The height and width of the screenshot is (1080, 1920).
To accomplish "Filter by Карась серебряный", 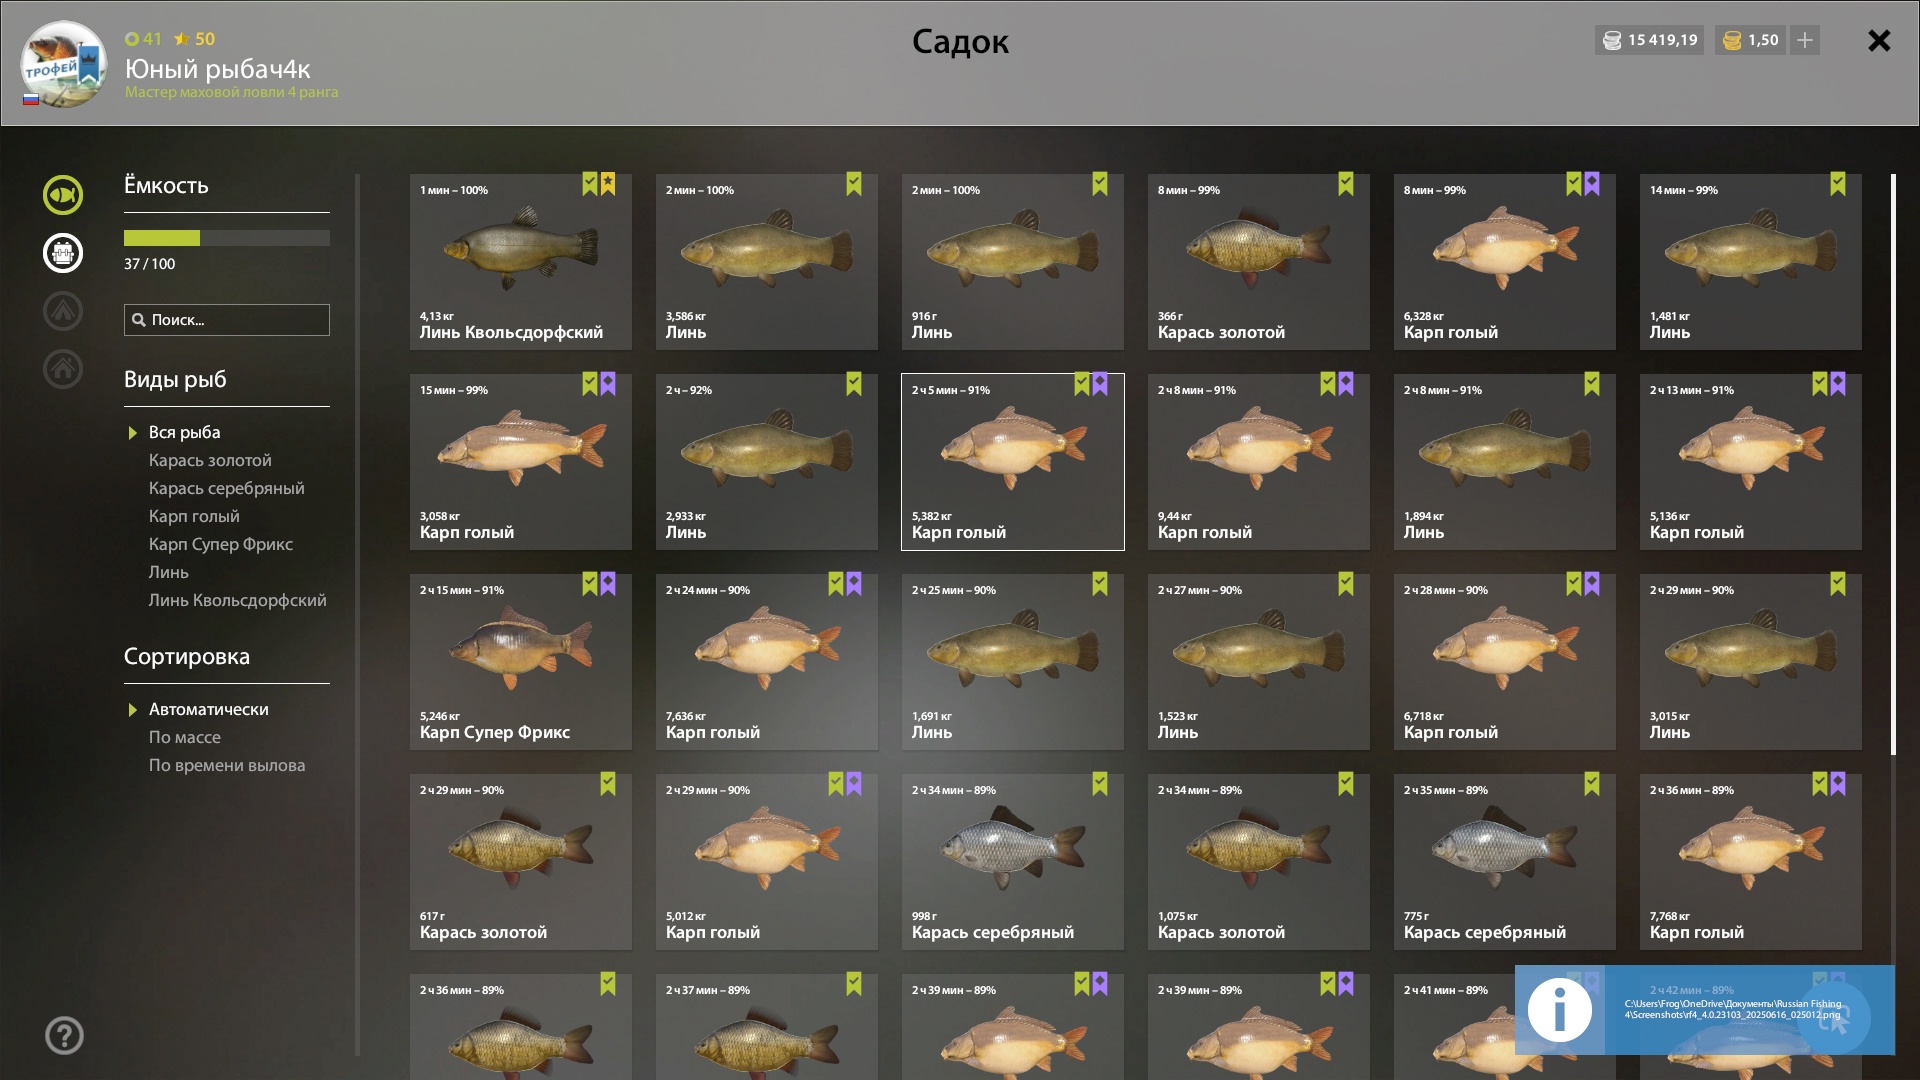I will click(227, 488).
